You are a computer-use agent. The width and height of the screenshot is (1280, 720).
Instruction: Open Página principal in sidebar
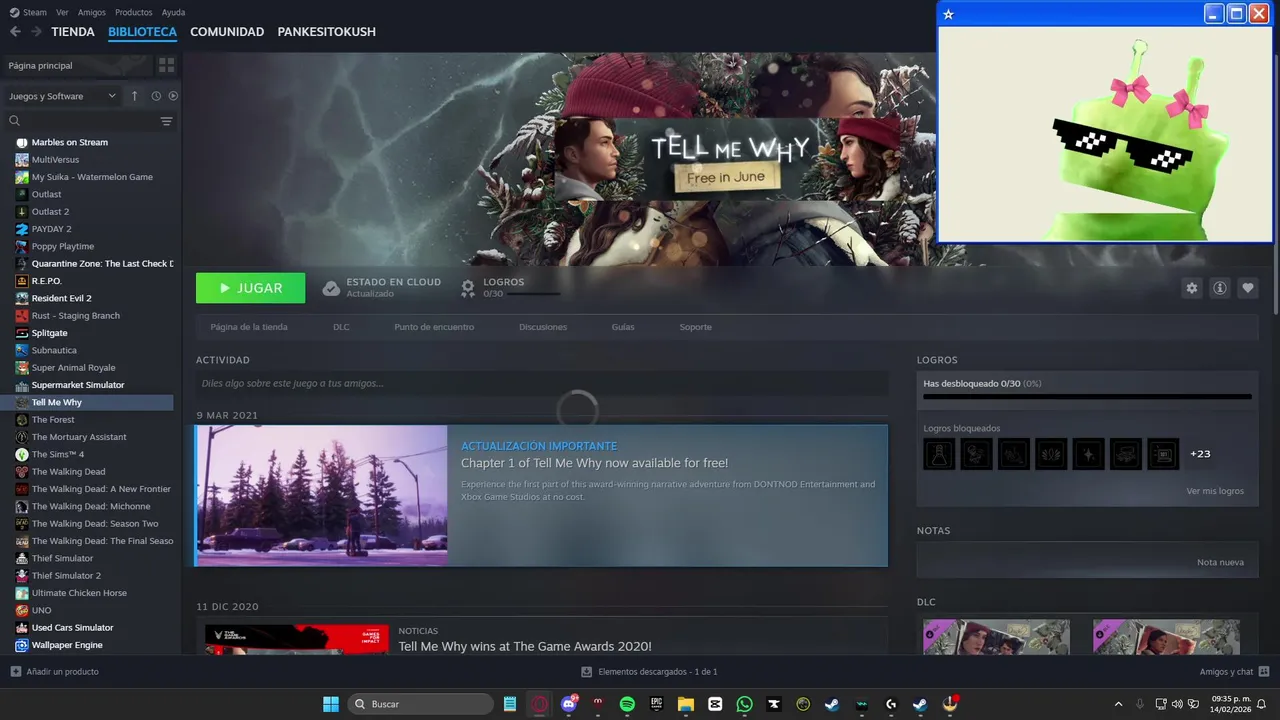78,65
